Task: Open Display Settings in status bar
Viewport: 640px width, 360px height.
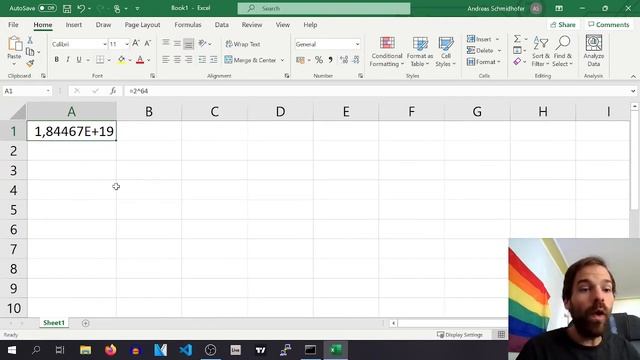Action: [x=460, y=335]
